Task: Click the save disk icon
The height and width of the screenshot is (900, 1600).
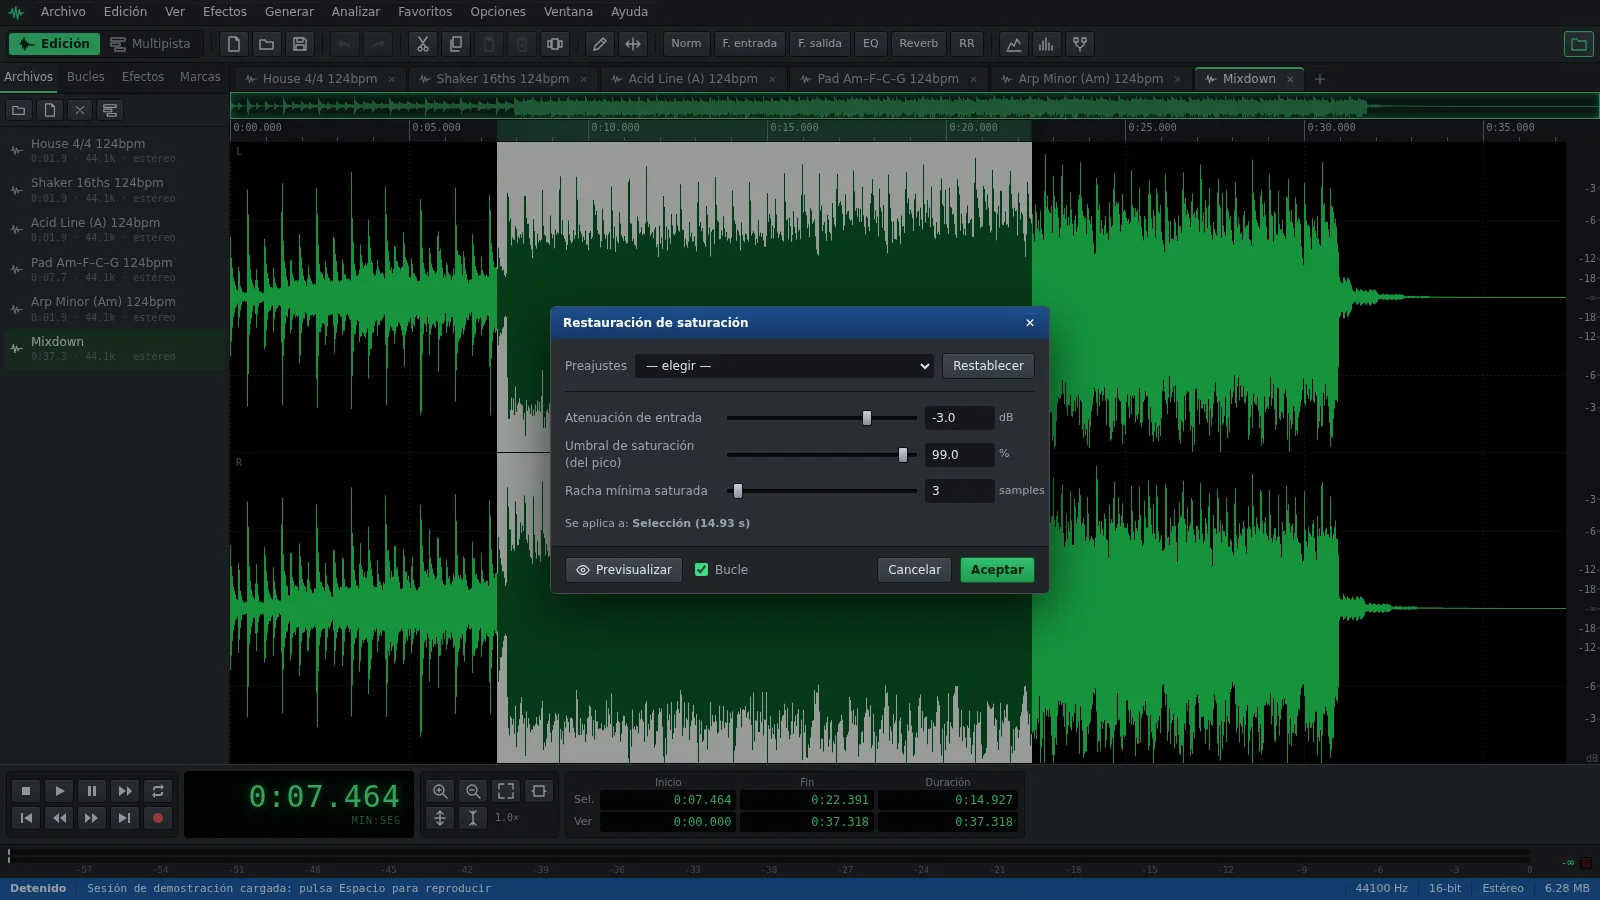Action: click(299, 44)
